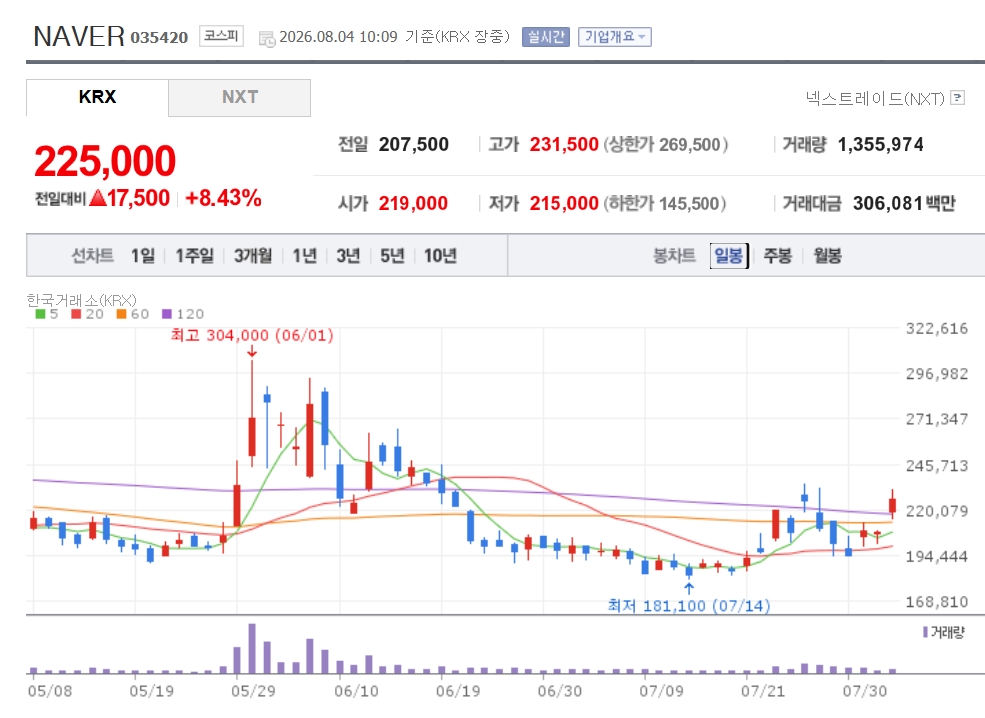Click the 최고 304,000 high marker
Screen dimensions: 985x718
coord(252,335)
